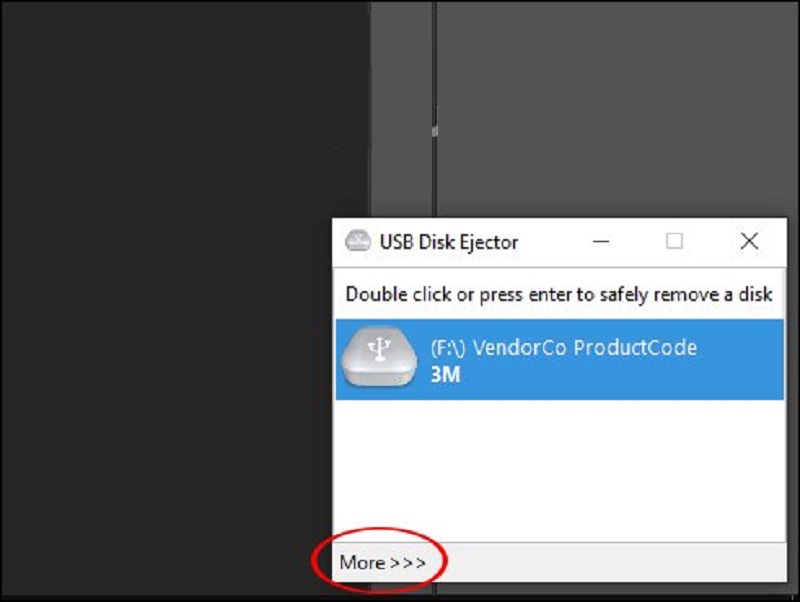Close the USB Disk Ejector window
This screenshot has width=800, height=602.
[x=749, y=241]
